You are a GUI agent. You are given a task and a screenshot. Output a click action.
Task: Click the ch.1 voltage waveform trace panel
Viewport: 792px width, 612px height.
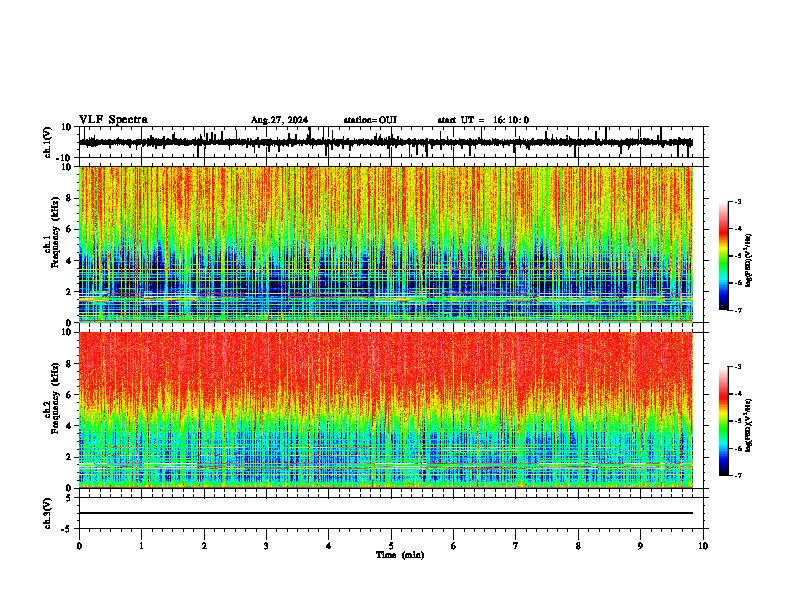(x=391, y=142)
